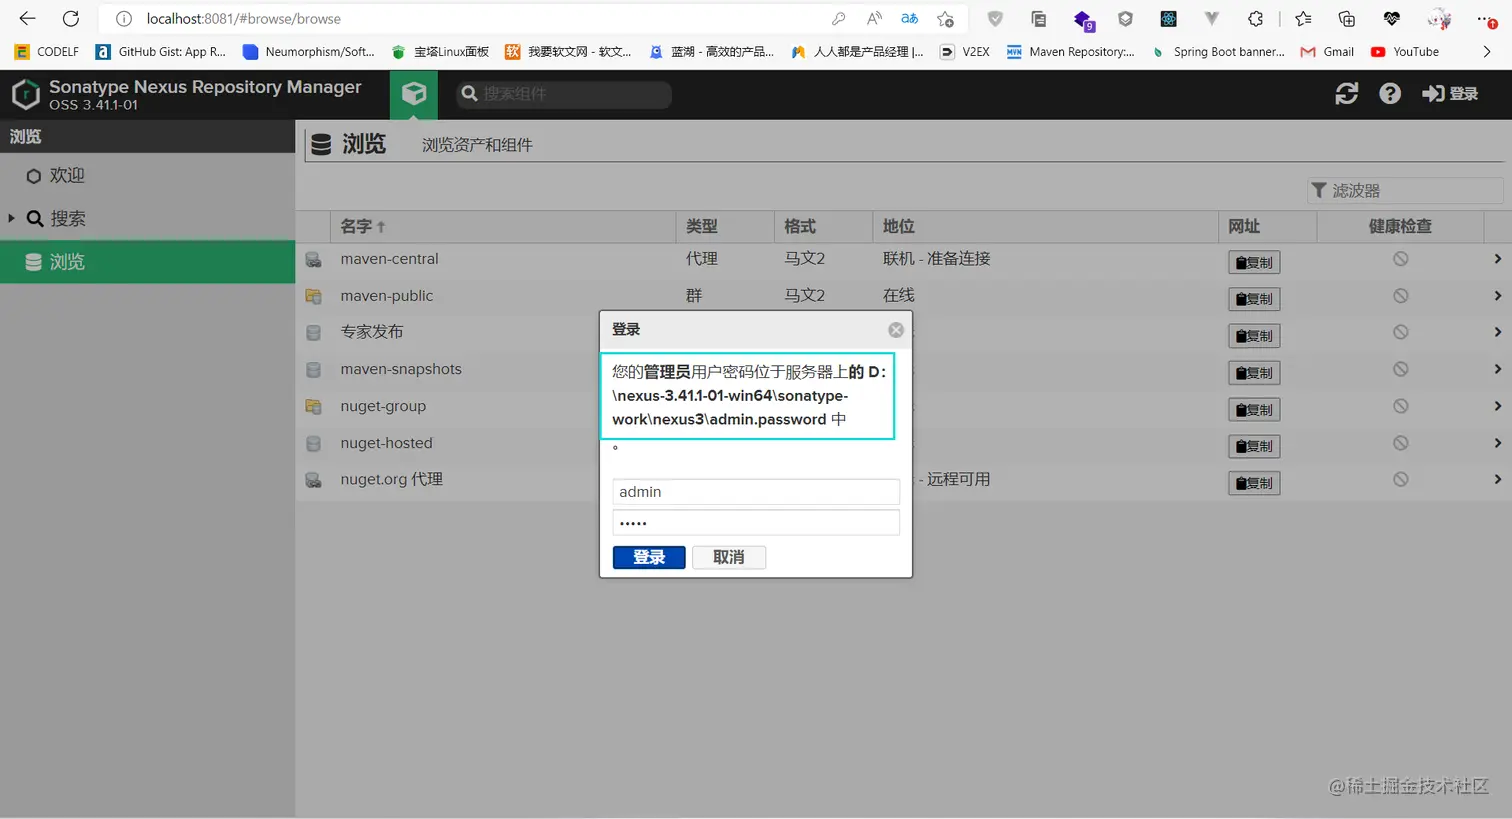Click nuget.org 代理 health check icon
The width and height of the screenshot is (1512, 819).
coord(1401,480)
